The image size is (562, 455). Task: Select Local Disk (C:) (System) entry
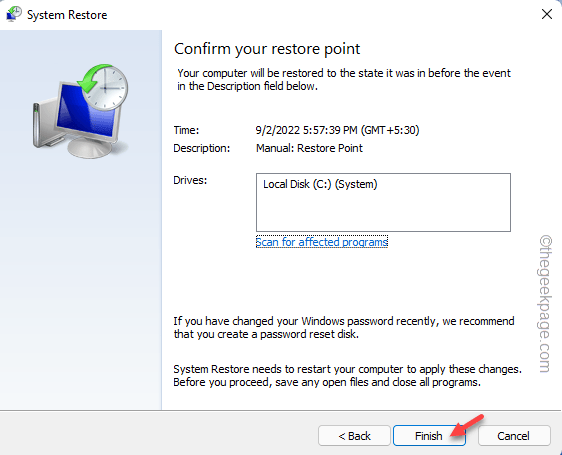(320, 184)
